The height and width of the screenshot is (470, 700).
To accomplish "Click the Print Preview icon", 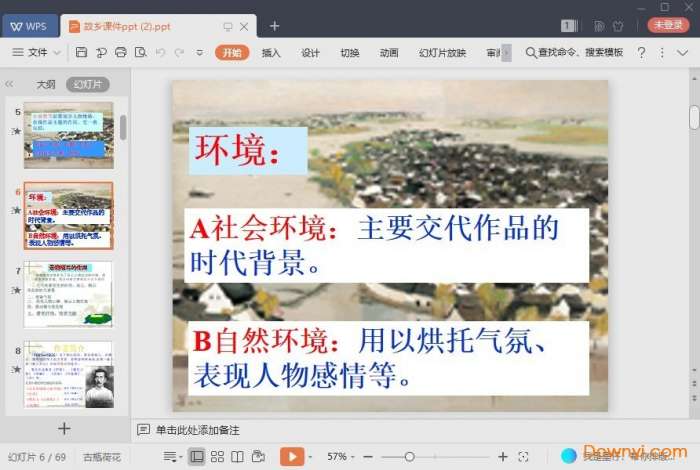I will click(141, 53).
